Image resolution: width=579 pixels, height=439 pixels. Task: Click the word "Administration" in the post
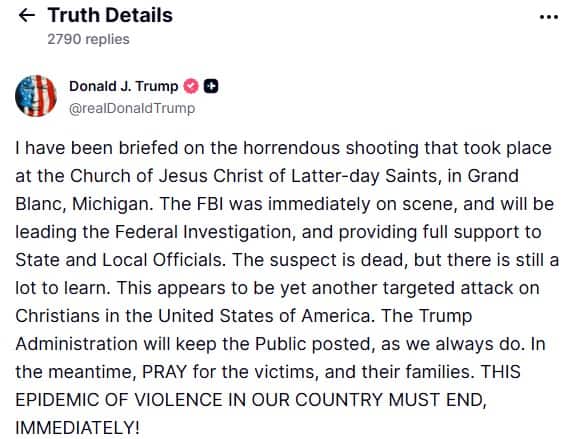pos(76,344)
